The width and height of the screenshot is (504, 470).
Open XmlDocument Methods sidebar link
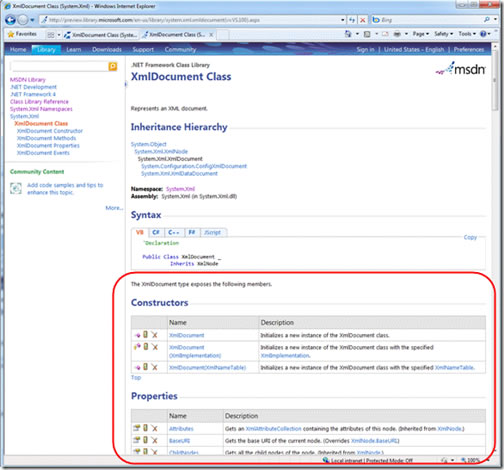click(x=46, y=138)
